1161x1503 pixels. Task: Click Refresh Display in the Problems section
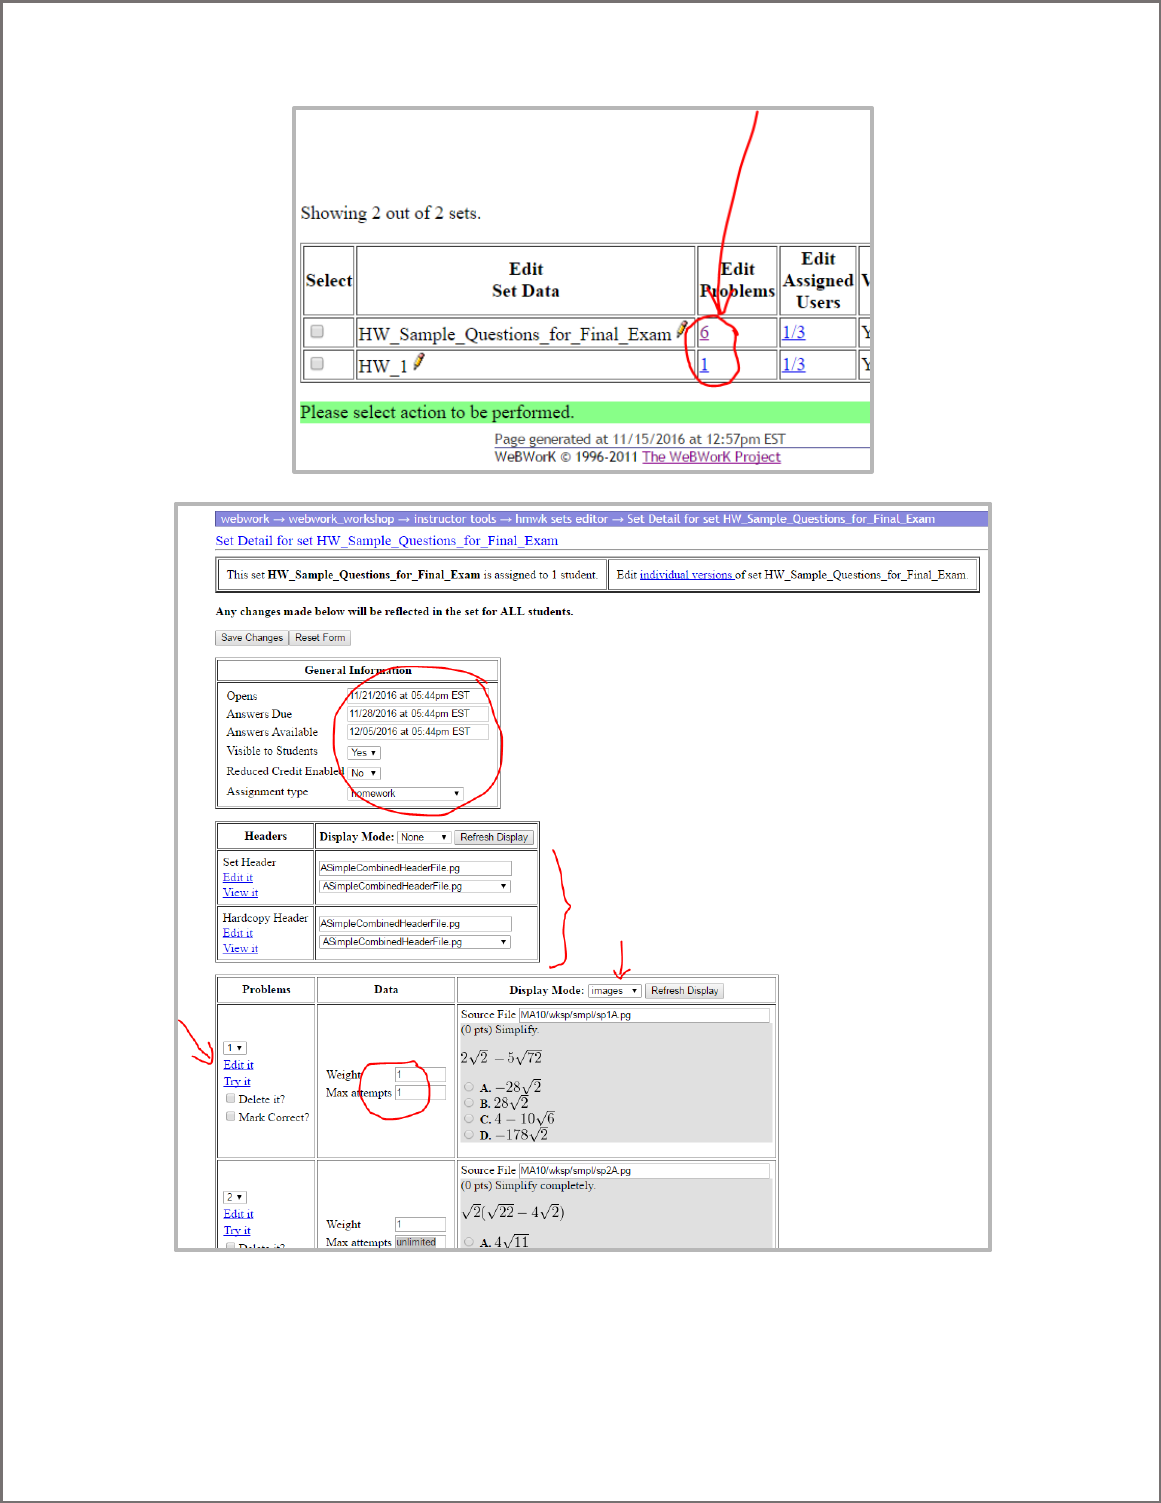click(685, 991)
